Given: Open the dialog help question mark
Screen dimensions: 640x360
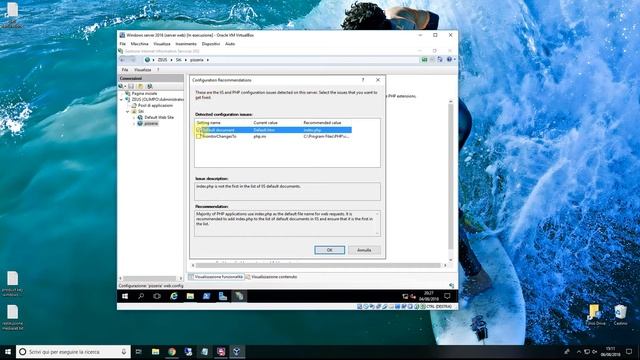Looking at the screenshot, I should tap(363, 80).
